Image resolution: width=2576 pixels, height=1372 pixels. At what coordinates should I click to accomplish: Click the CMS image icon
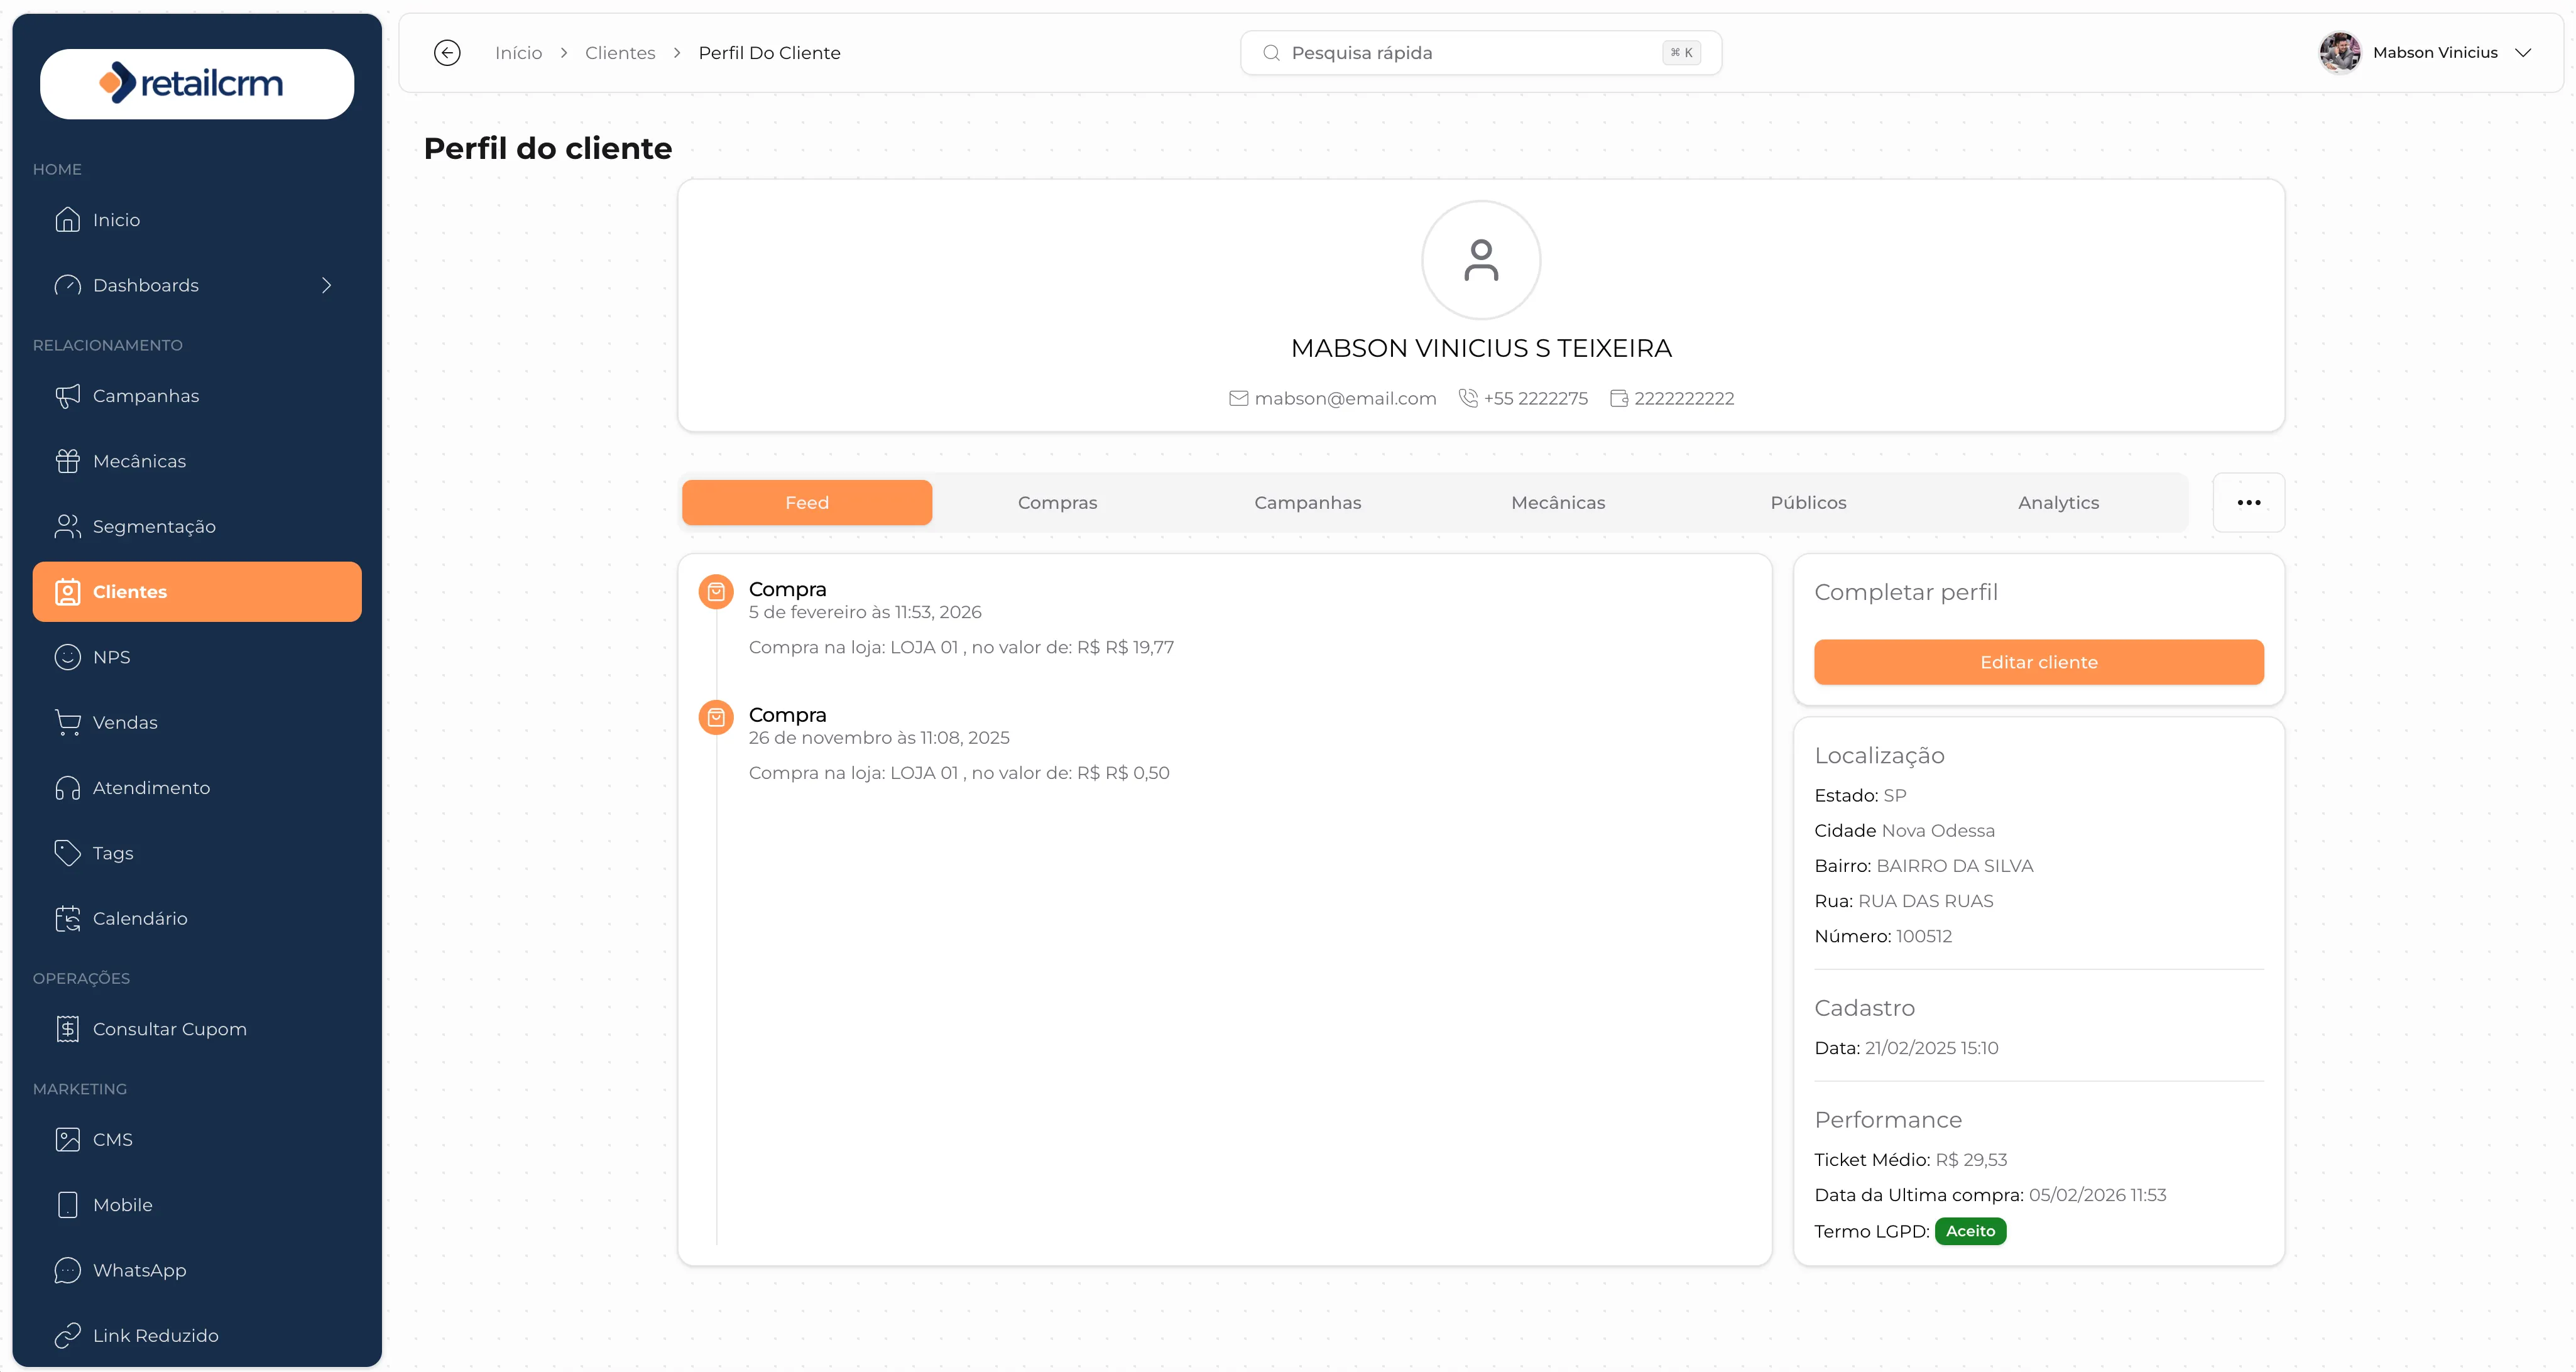pos(67,1140)
